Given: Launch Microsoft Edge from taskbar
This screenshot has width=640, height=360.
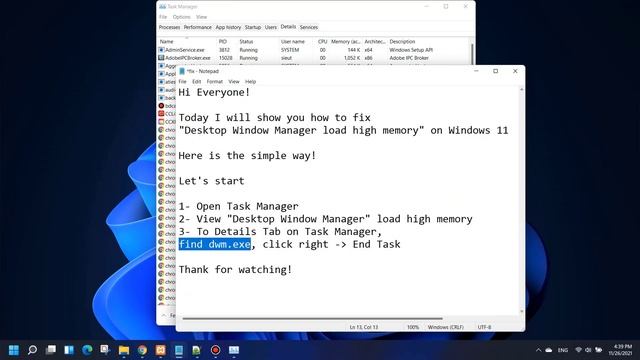Looking at the screenshot, I should [87, 350].
